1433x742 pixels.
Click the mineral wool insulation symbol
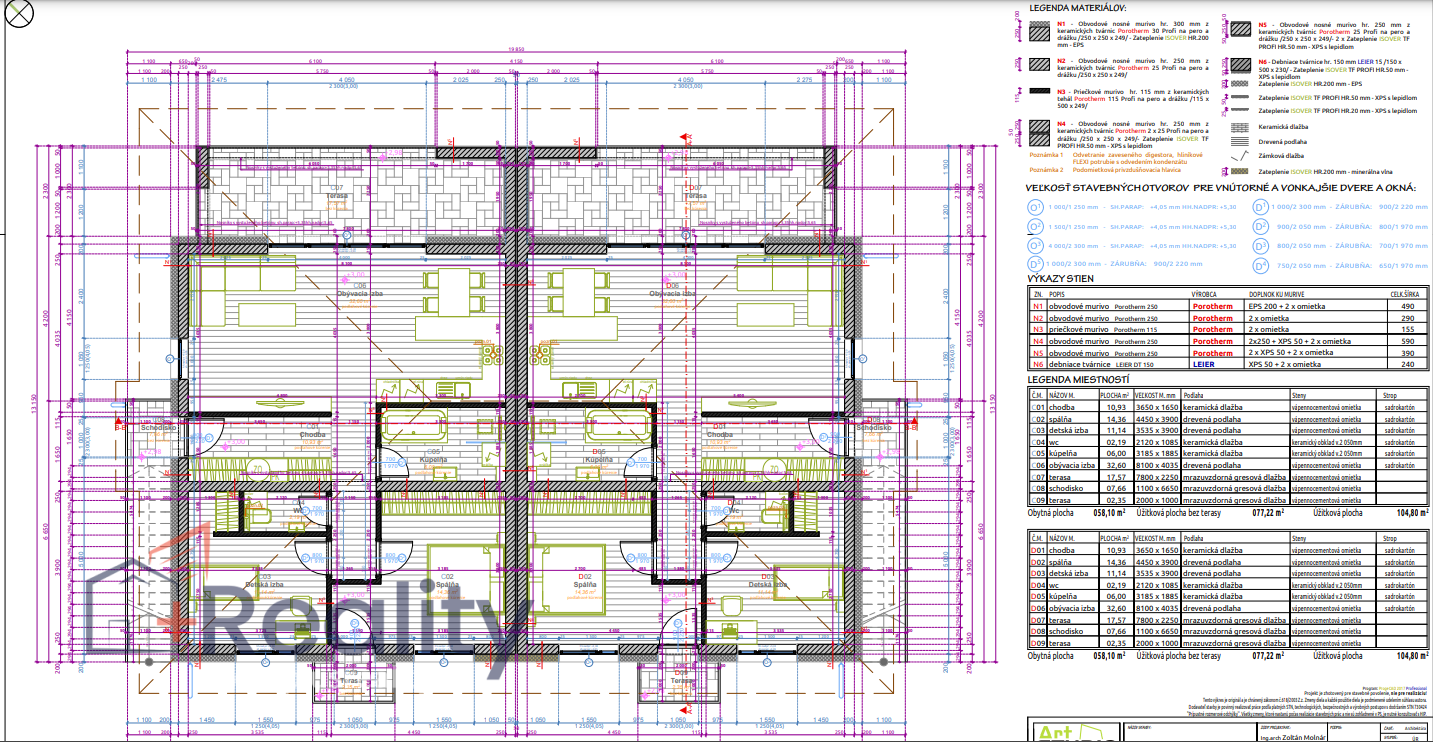click(x=1240, y=172)
